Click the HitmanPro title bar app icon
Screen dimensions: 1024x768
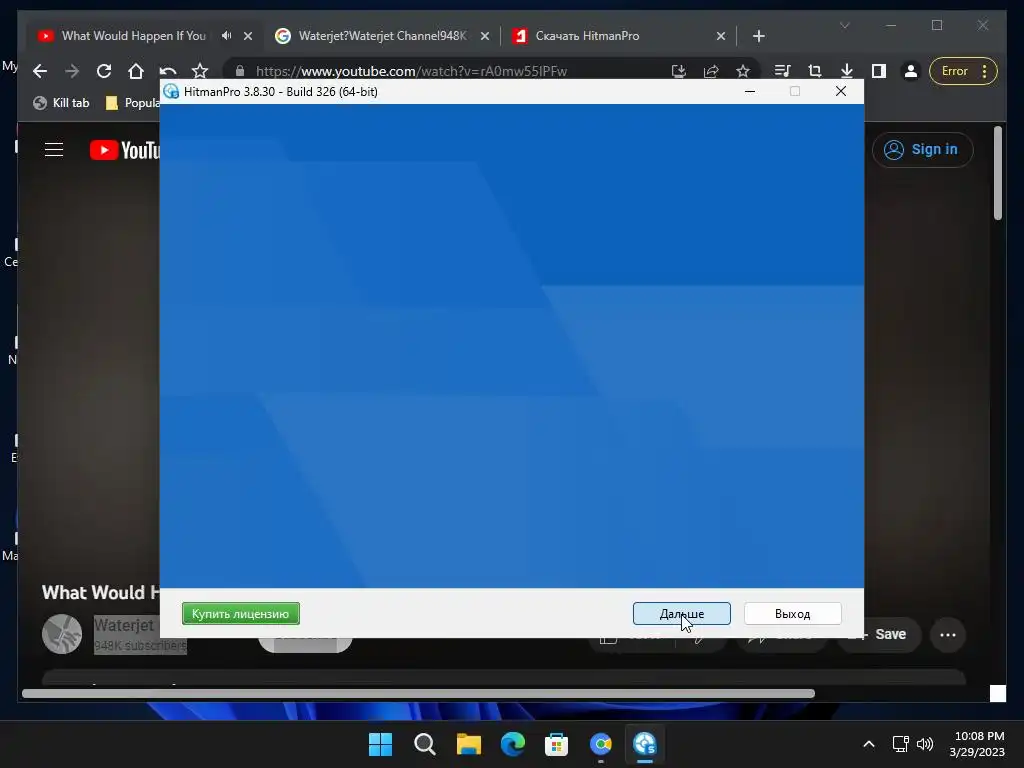171,91
